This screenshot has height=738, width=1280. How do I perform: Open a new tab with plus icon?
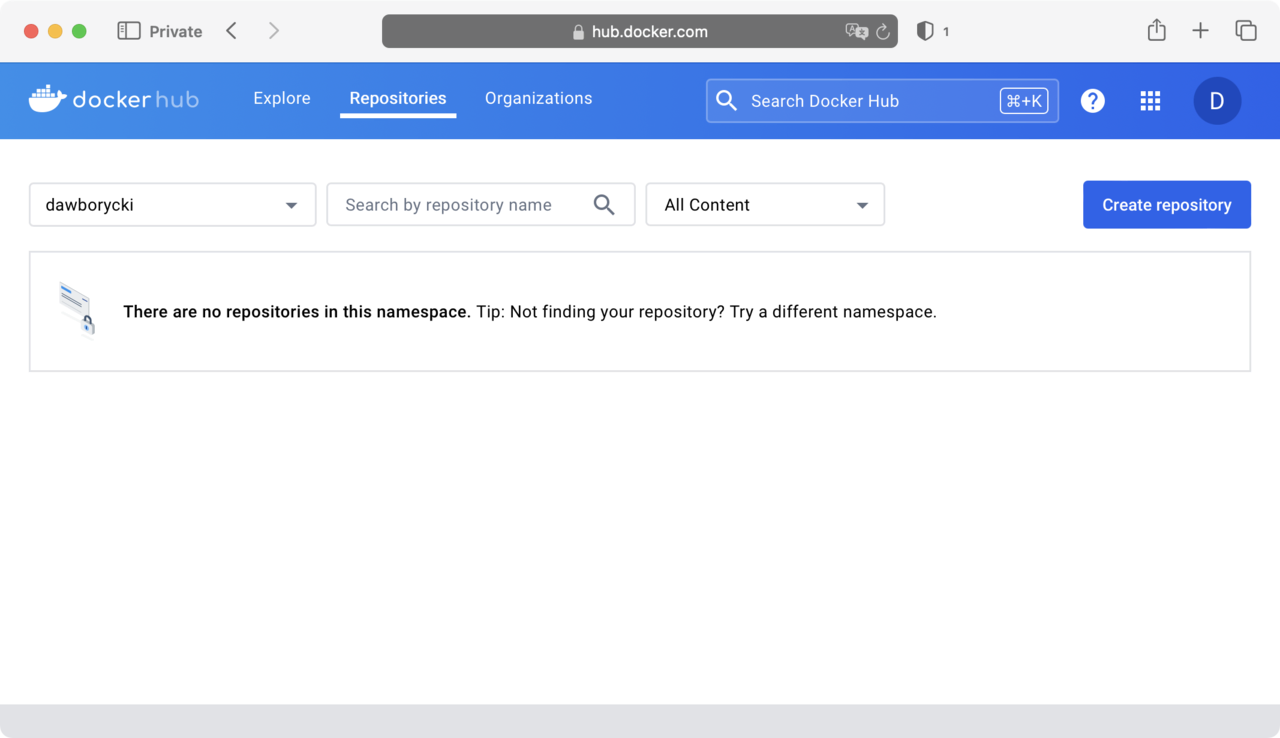tap(1201, 31)
